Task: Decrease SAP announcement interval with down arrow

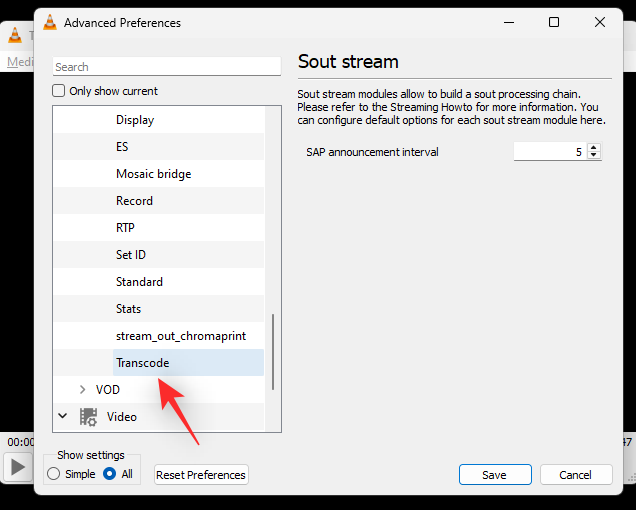Action: coord(594,155)
